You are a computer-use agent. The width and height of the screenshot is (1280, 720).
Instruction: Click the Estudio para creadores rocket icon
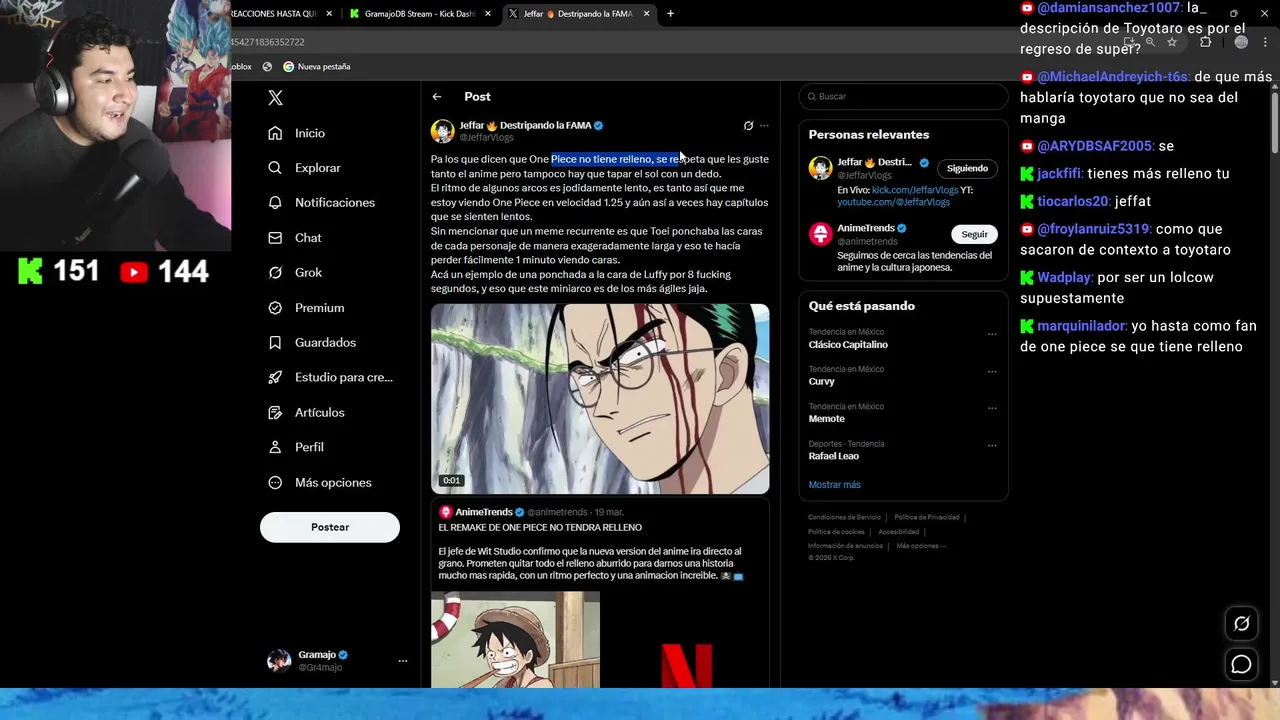(275, 378)
